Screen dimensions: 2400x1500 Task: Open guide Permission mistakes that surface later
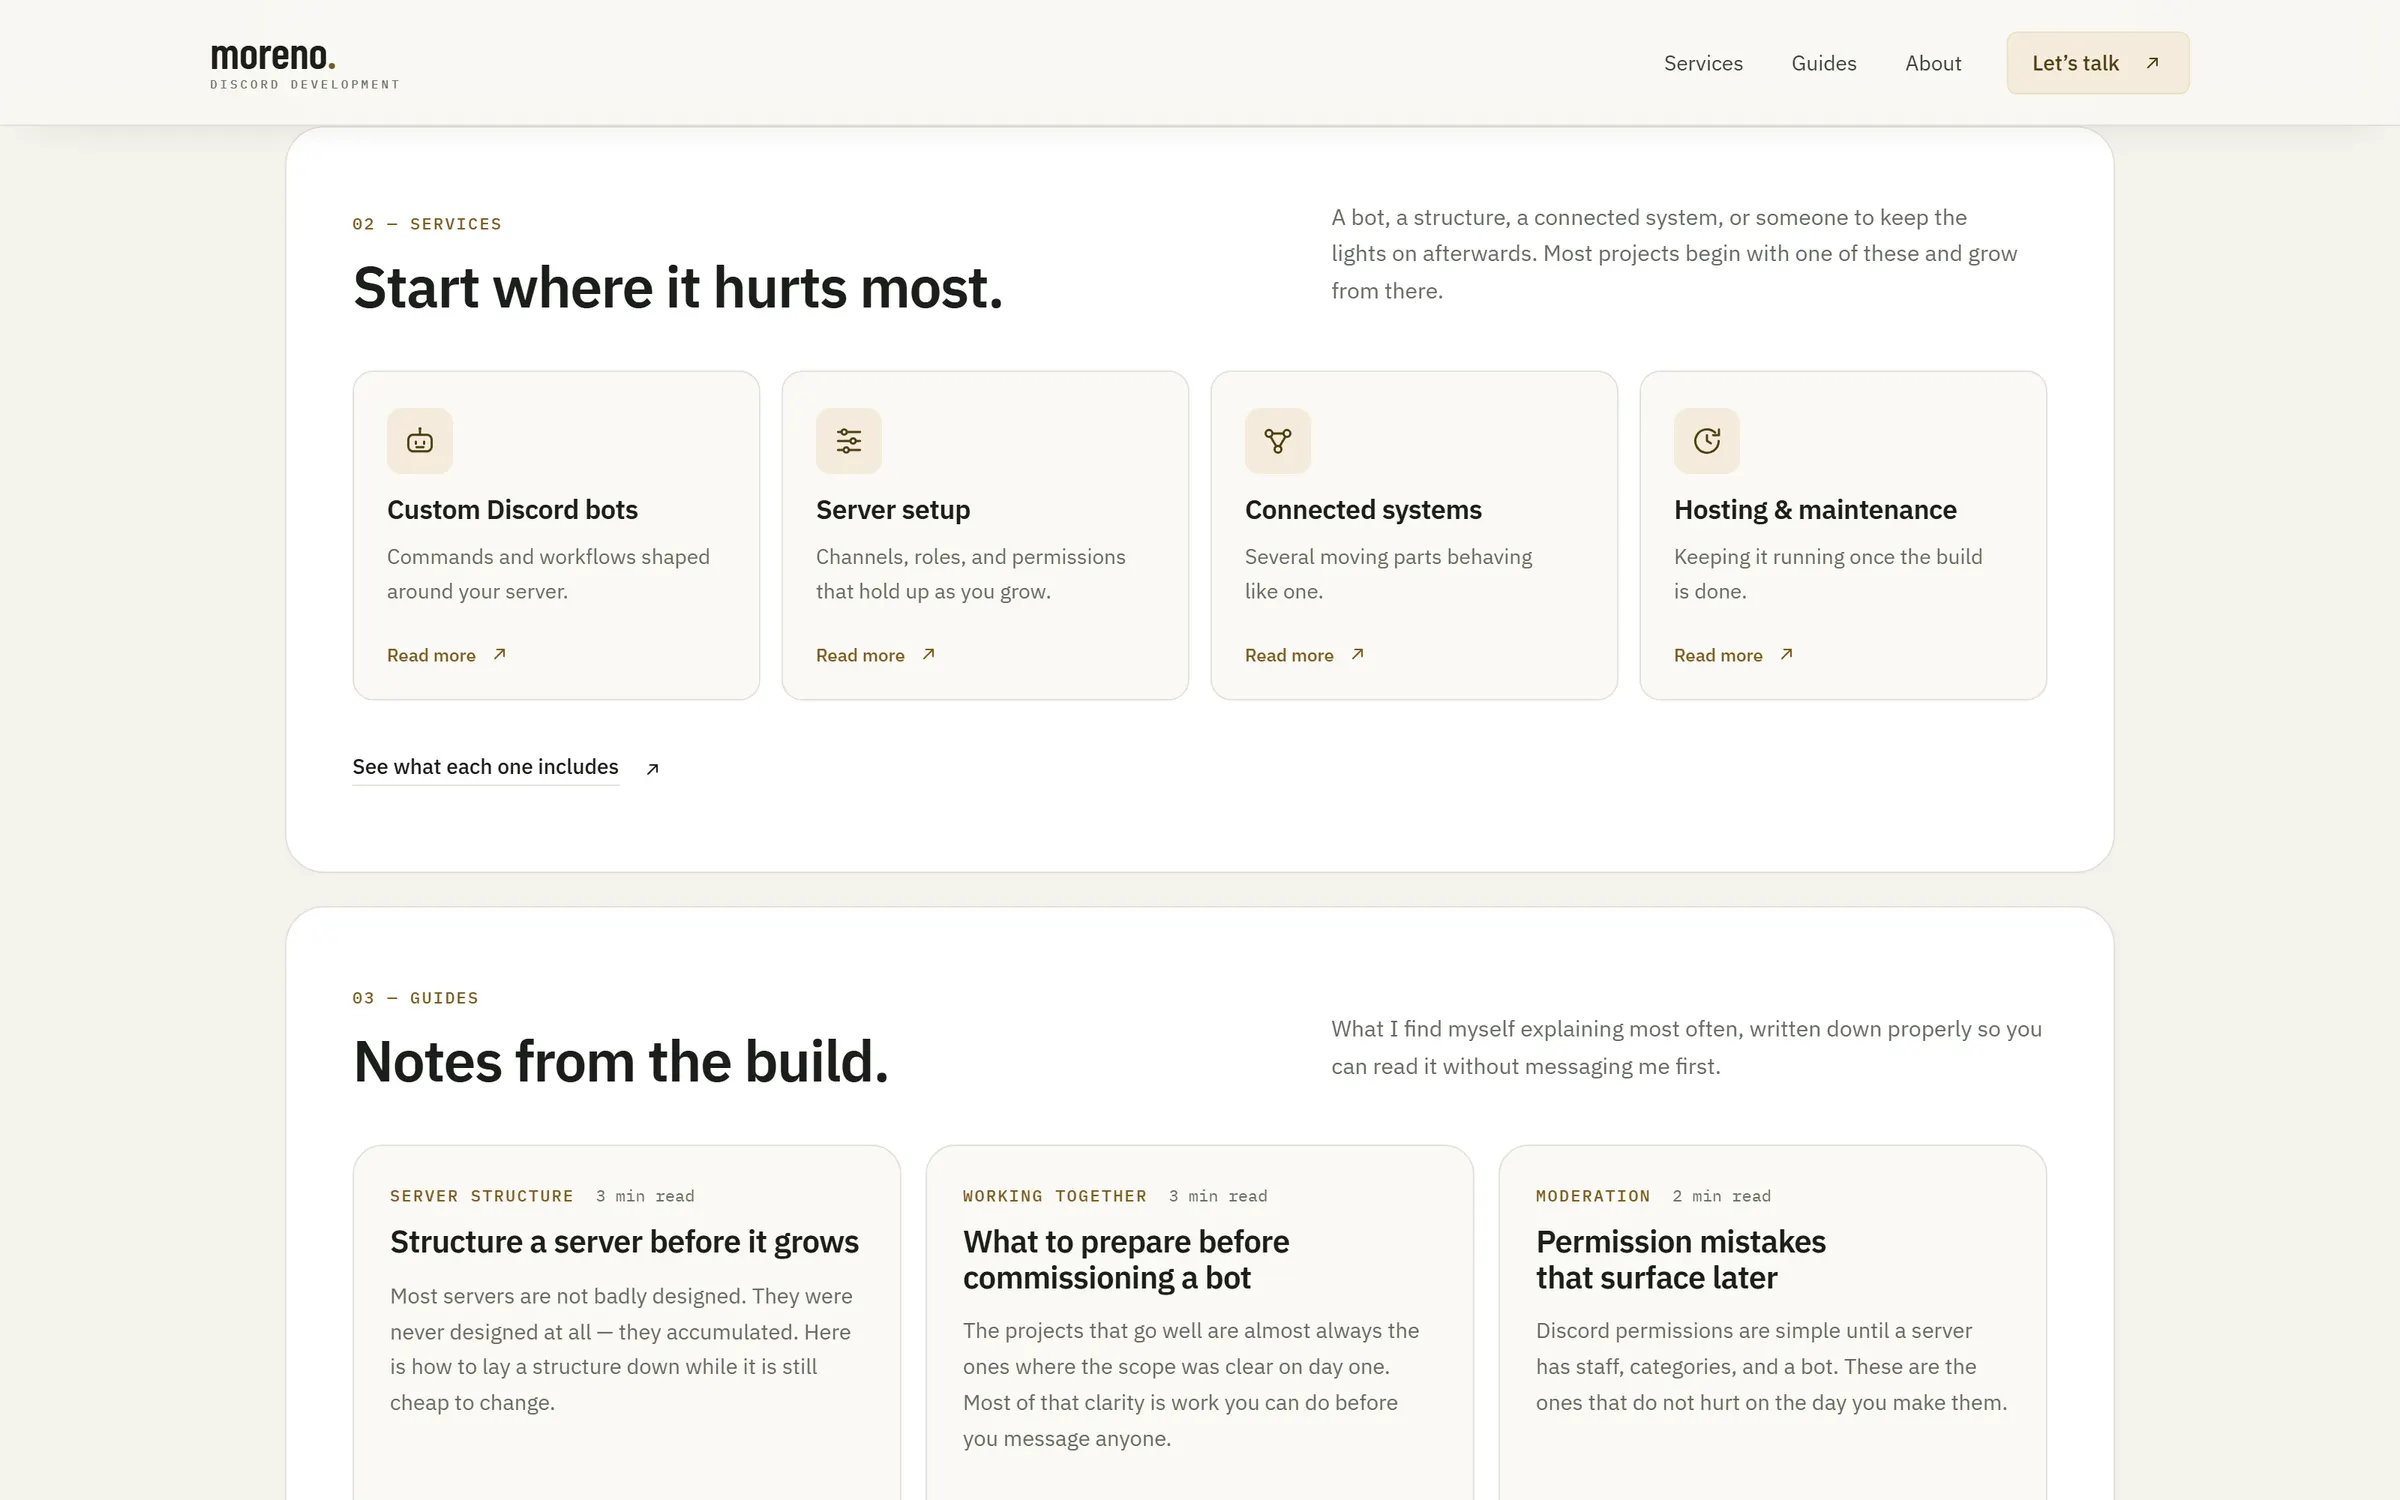(x=1681, y=1260)
